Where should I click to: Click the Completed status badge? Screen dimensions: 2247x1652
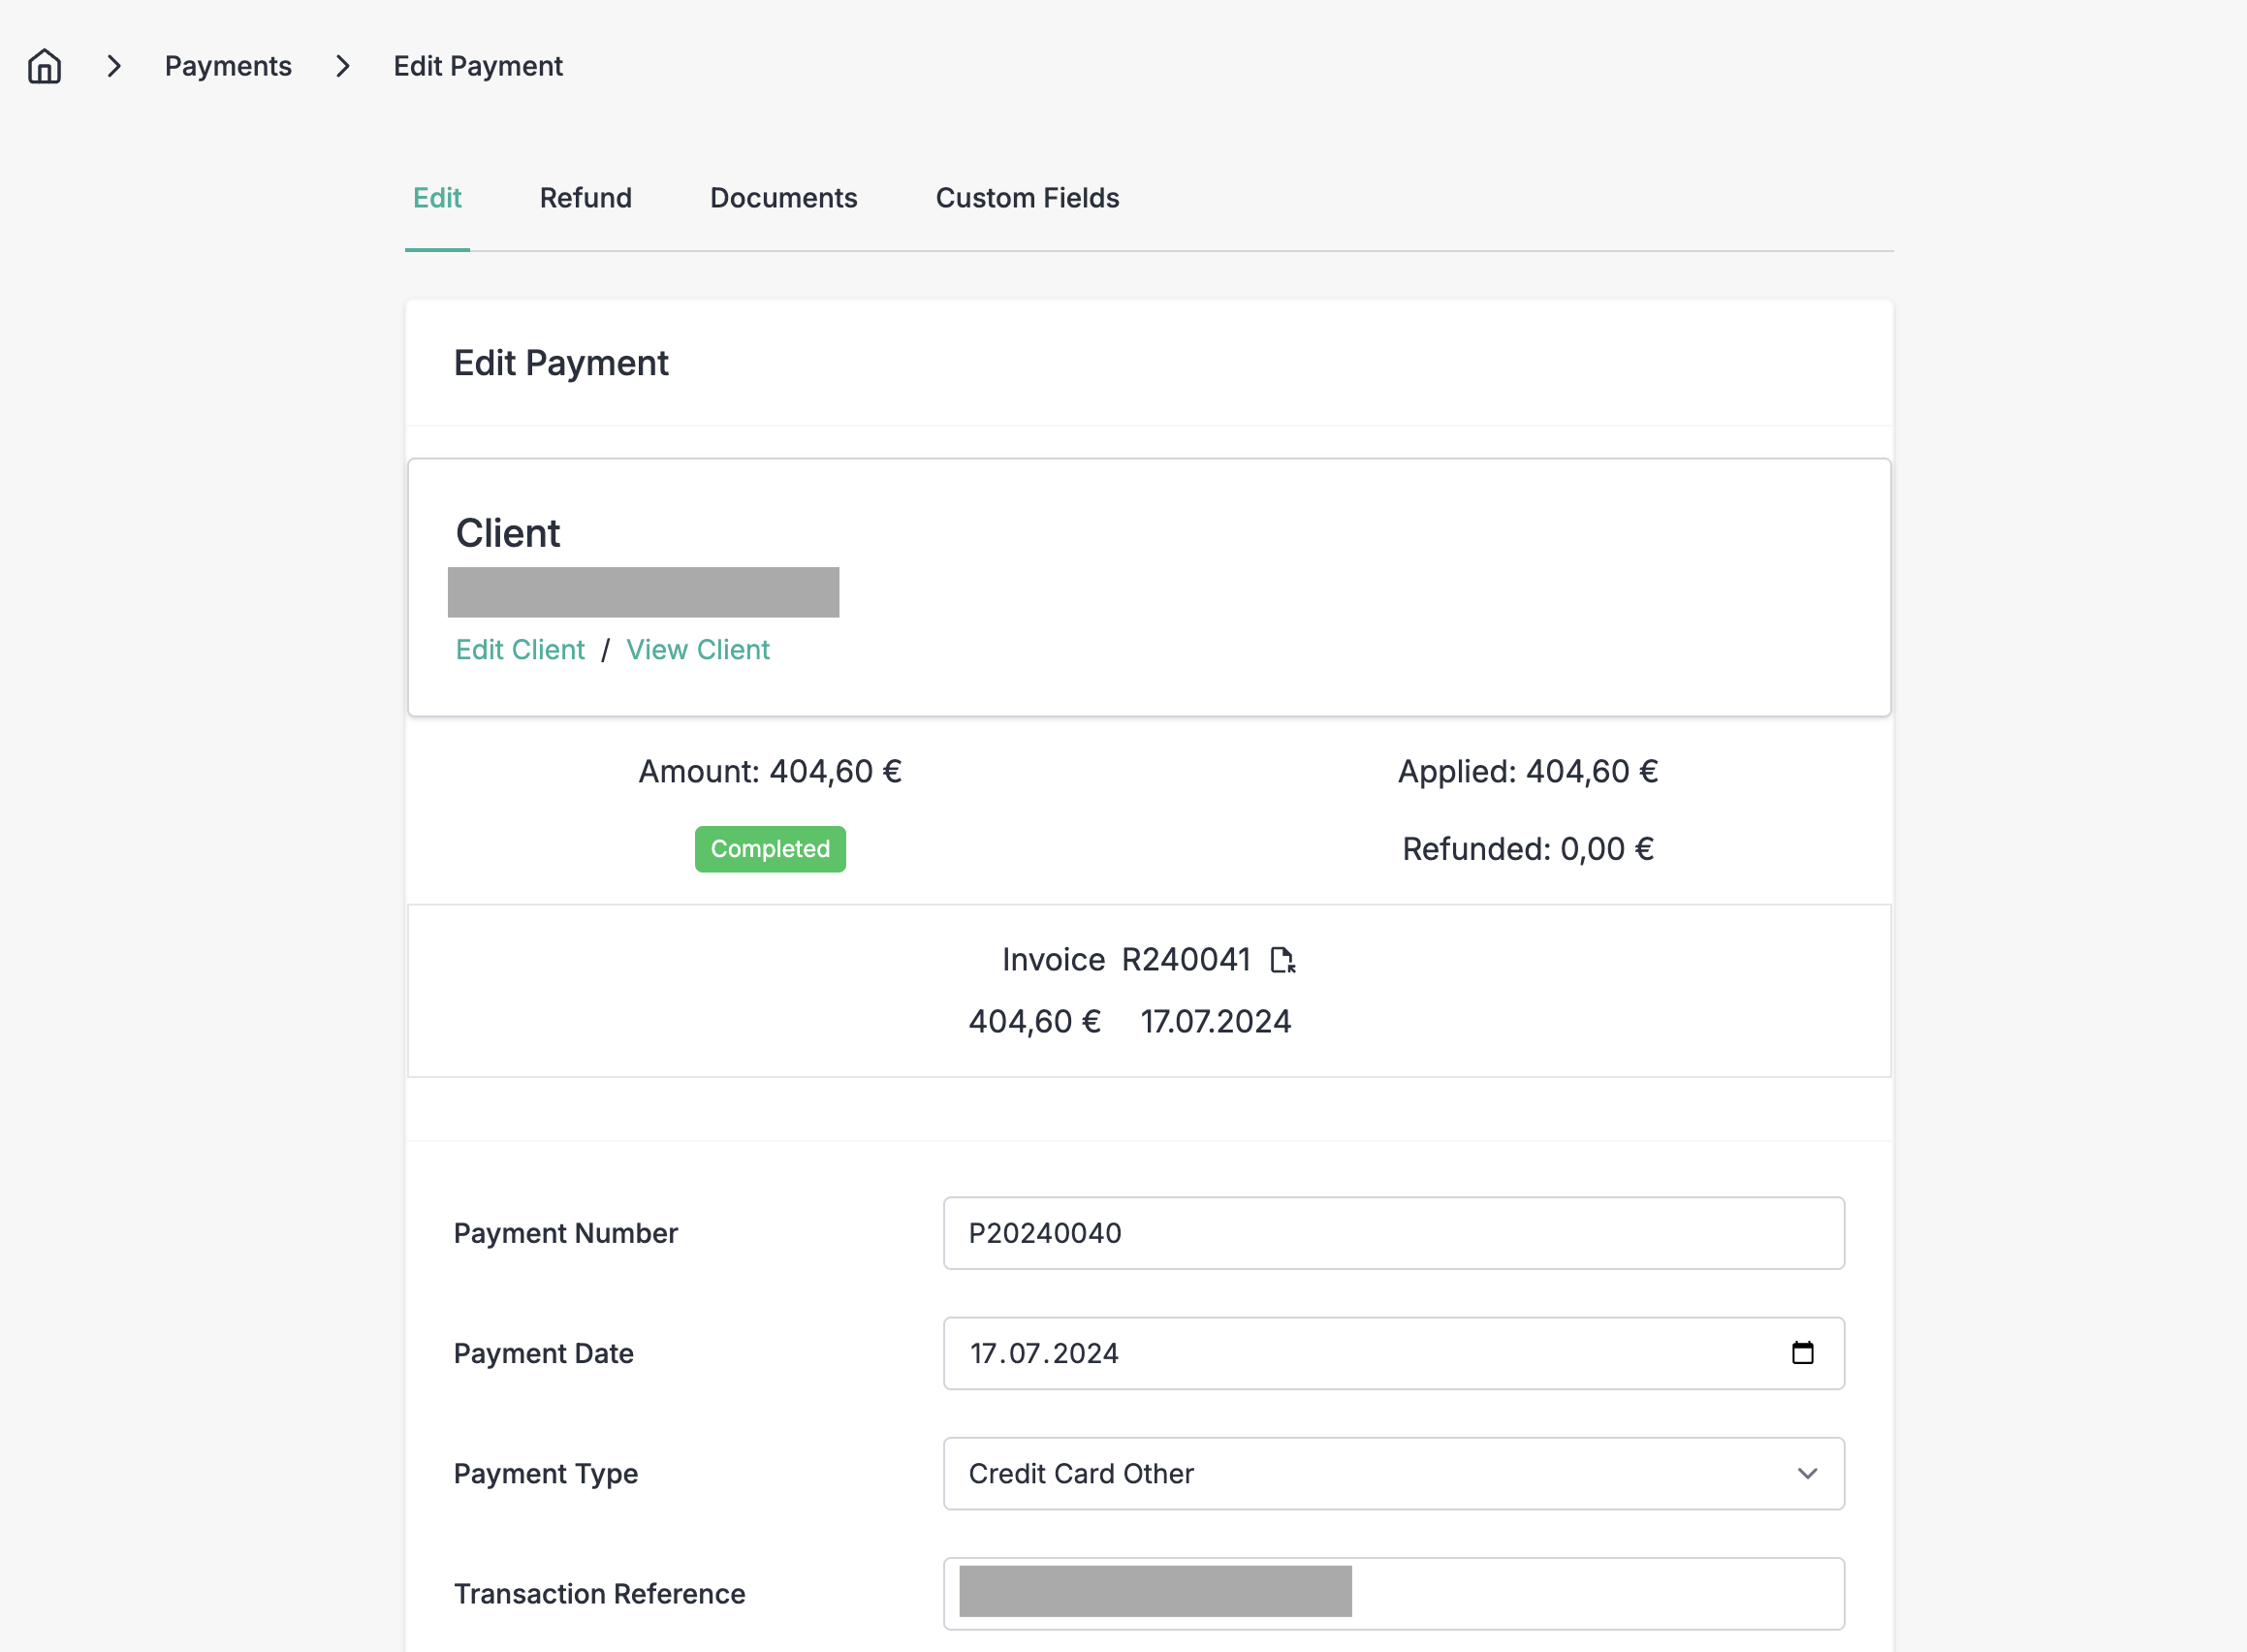point(770,849)
